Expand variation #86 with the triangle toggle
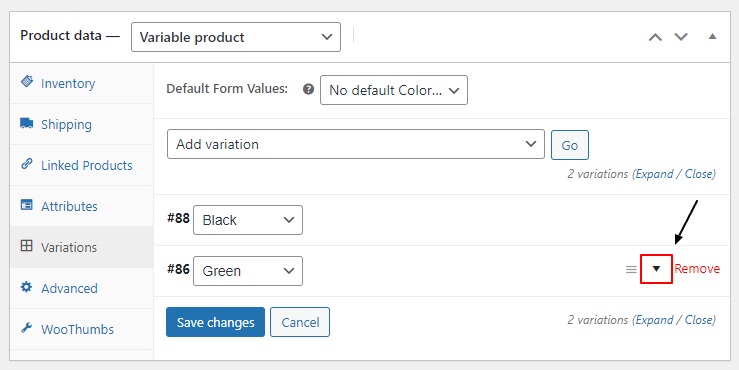This screenshot has height=370, width=739. click(x=656, y=269)
